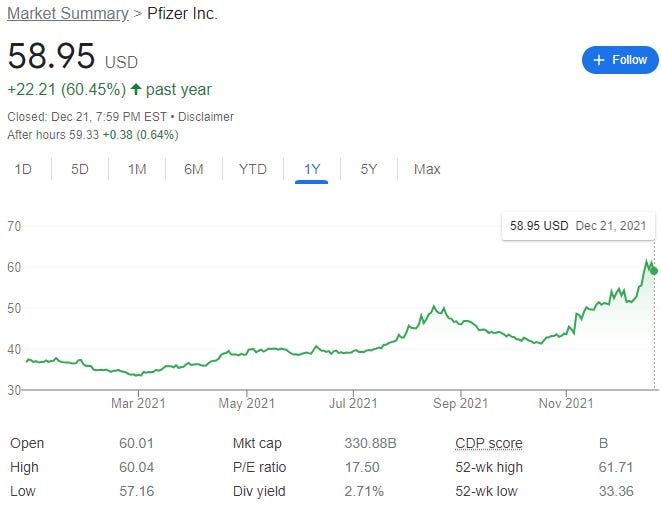Screen dimensions: 661x508
Task: Click the 58.95 USD chart tooltip
Action: pyautogui.click(x=578, y=226)
